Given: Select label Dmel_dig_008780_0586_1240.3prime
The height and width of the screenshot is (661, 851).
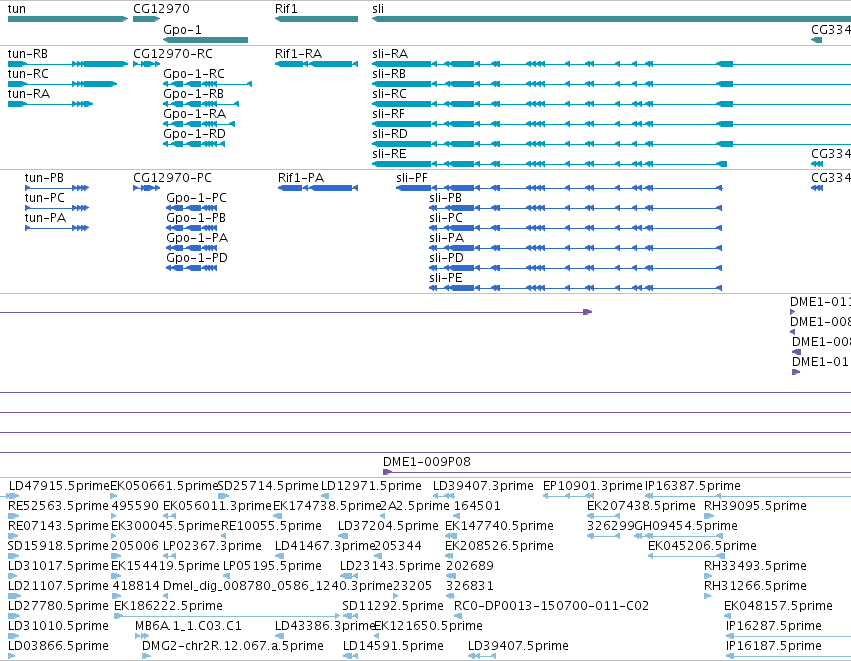Looking at the screenshot, I should [277, 587].
